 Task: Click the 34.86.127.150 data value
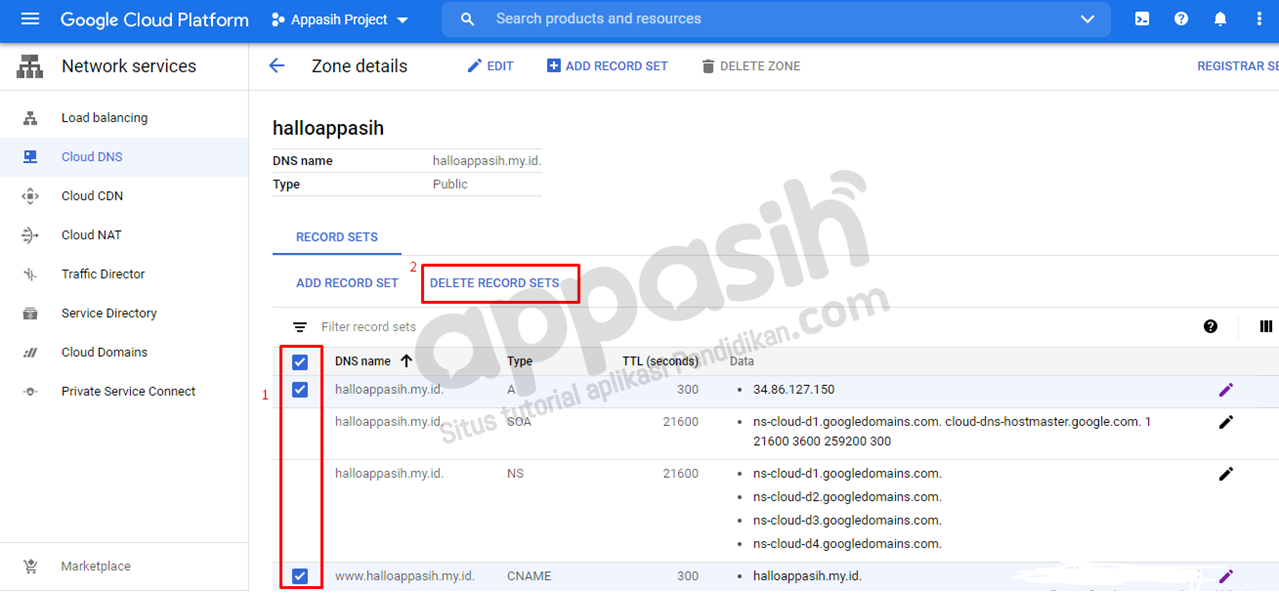(794, 390)
